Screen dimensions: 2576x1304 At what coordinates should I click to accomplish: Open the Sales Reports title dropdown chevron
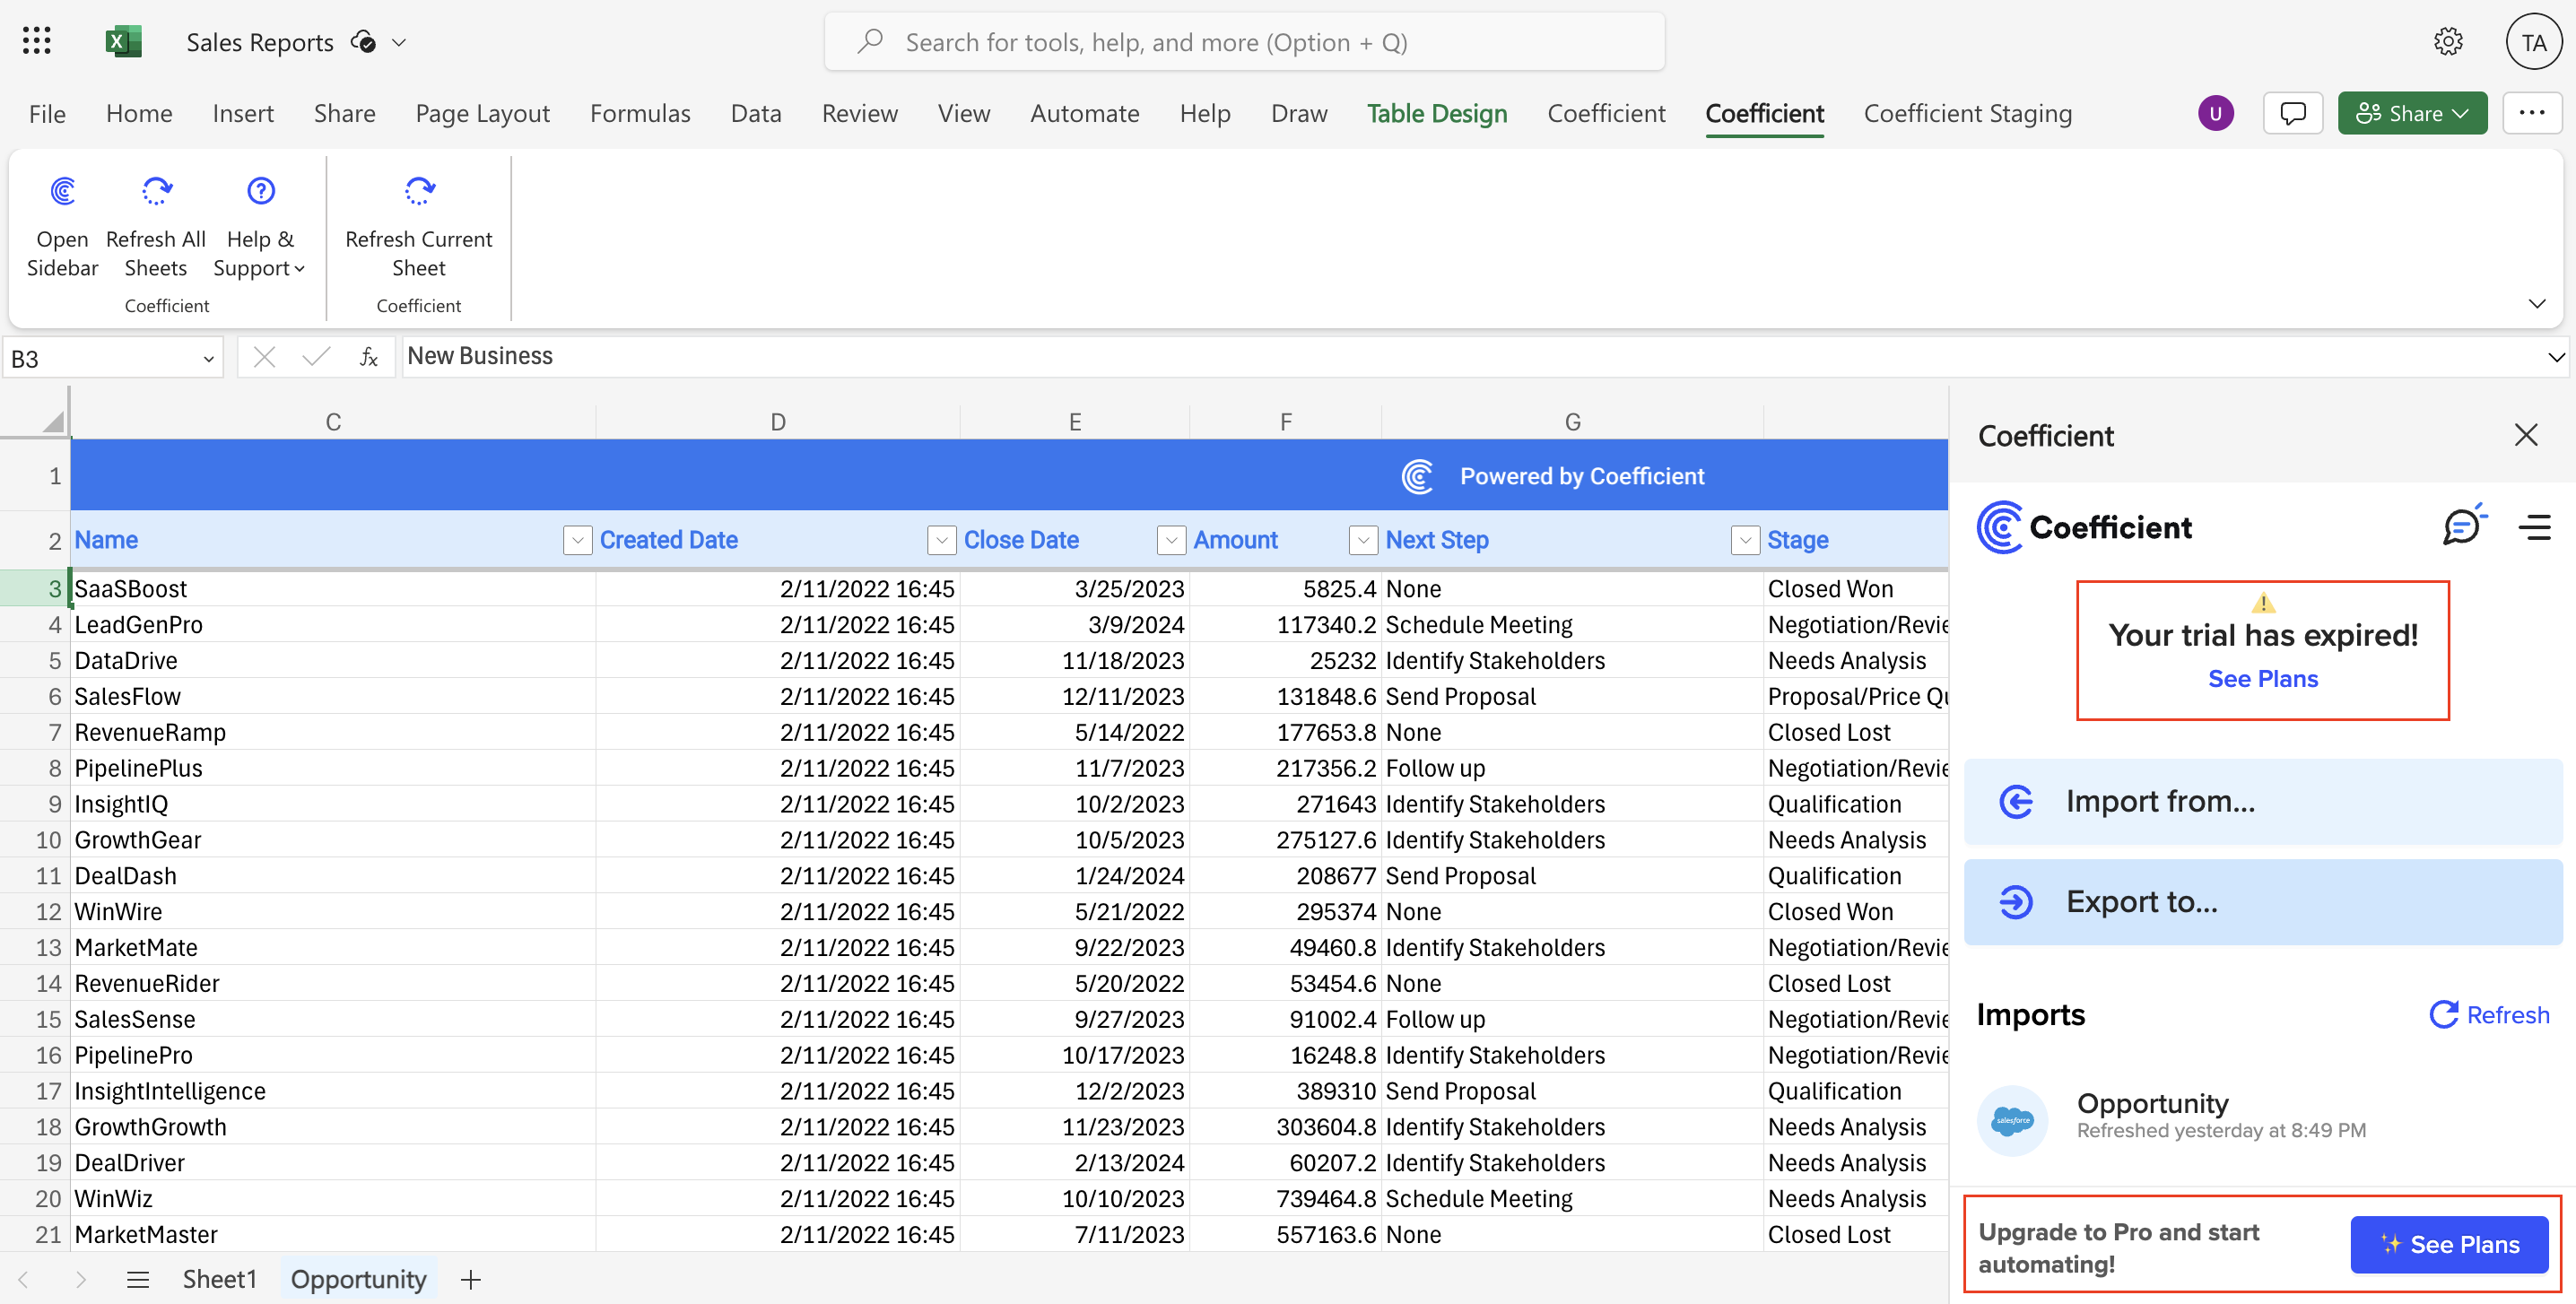tap(398, 42)
